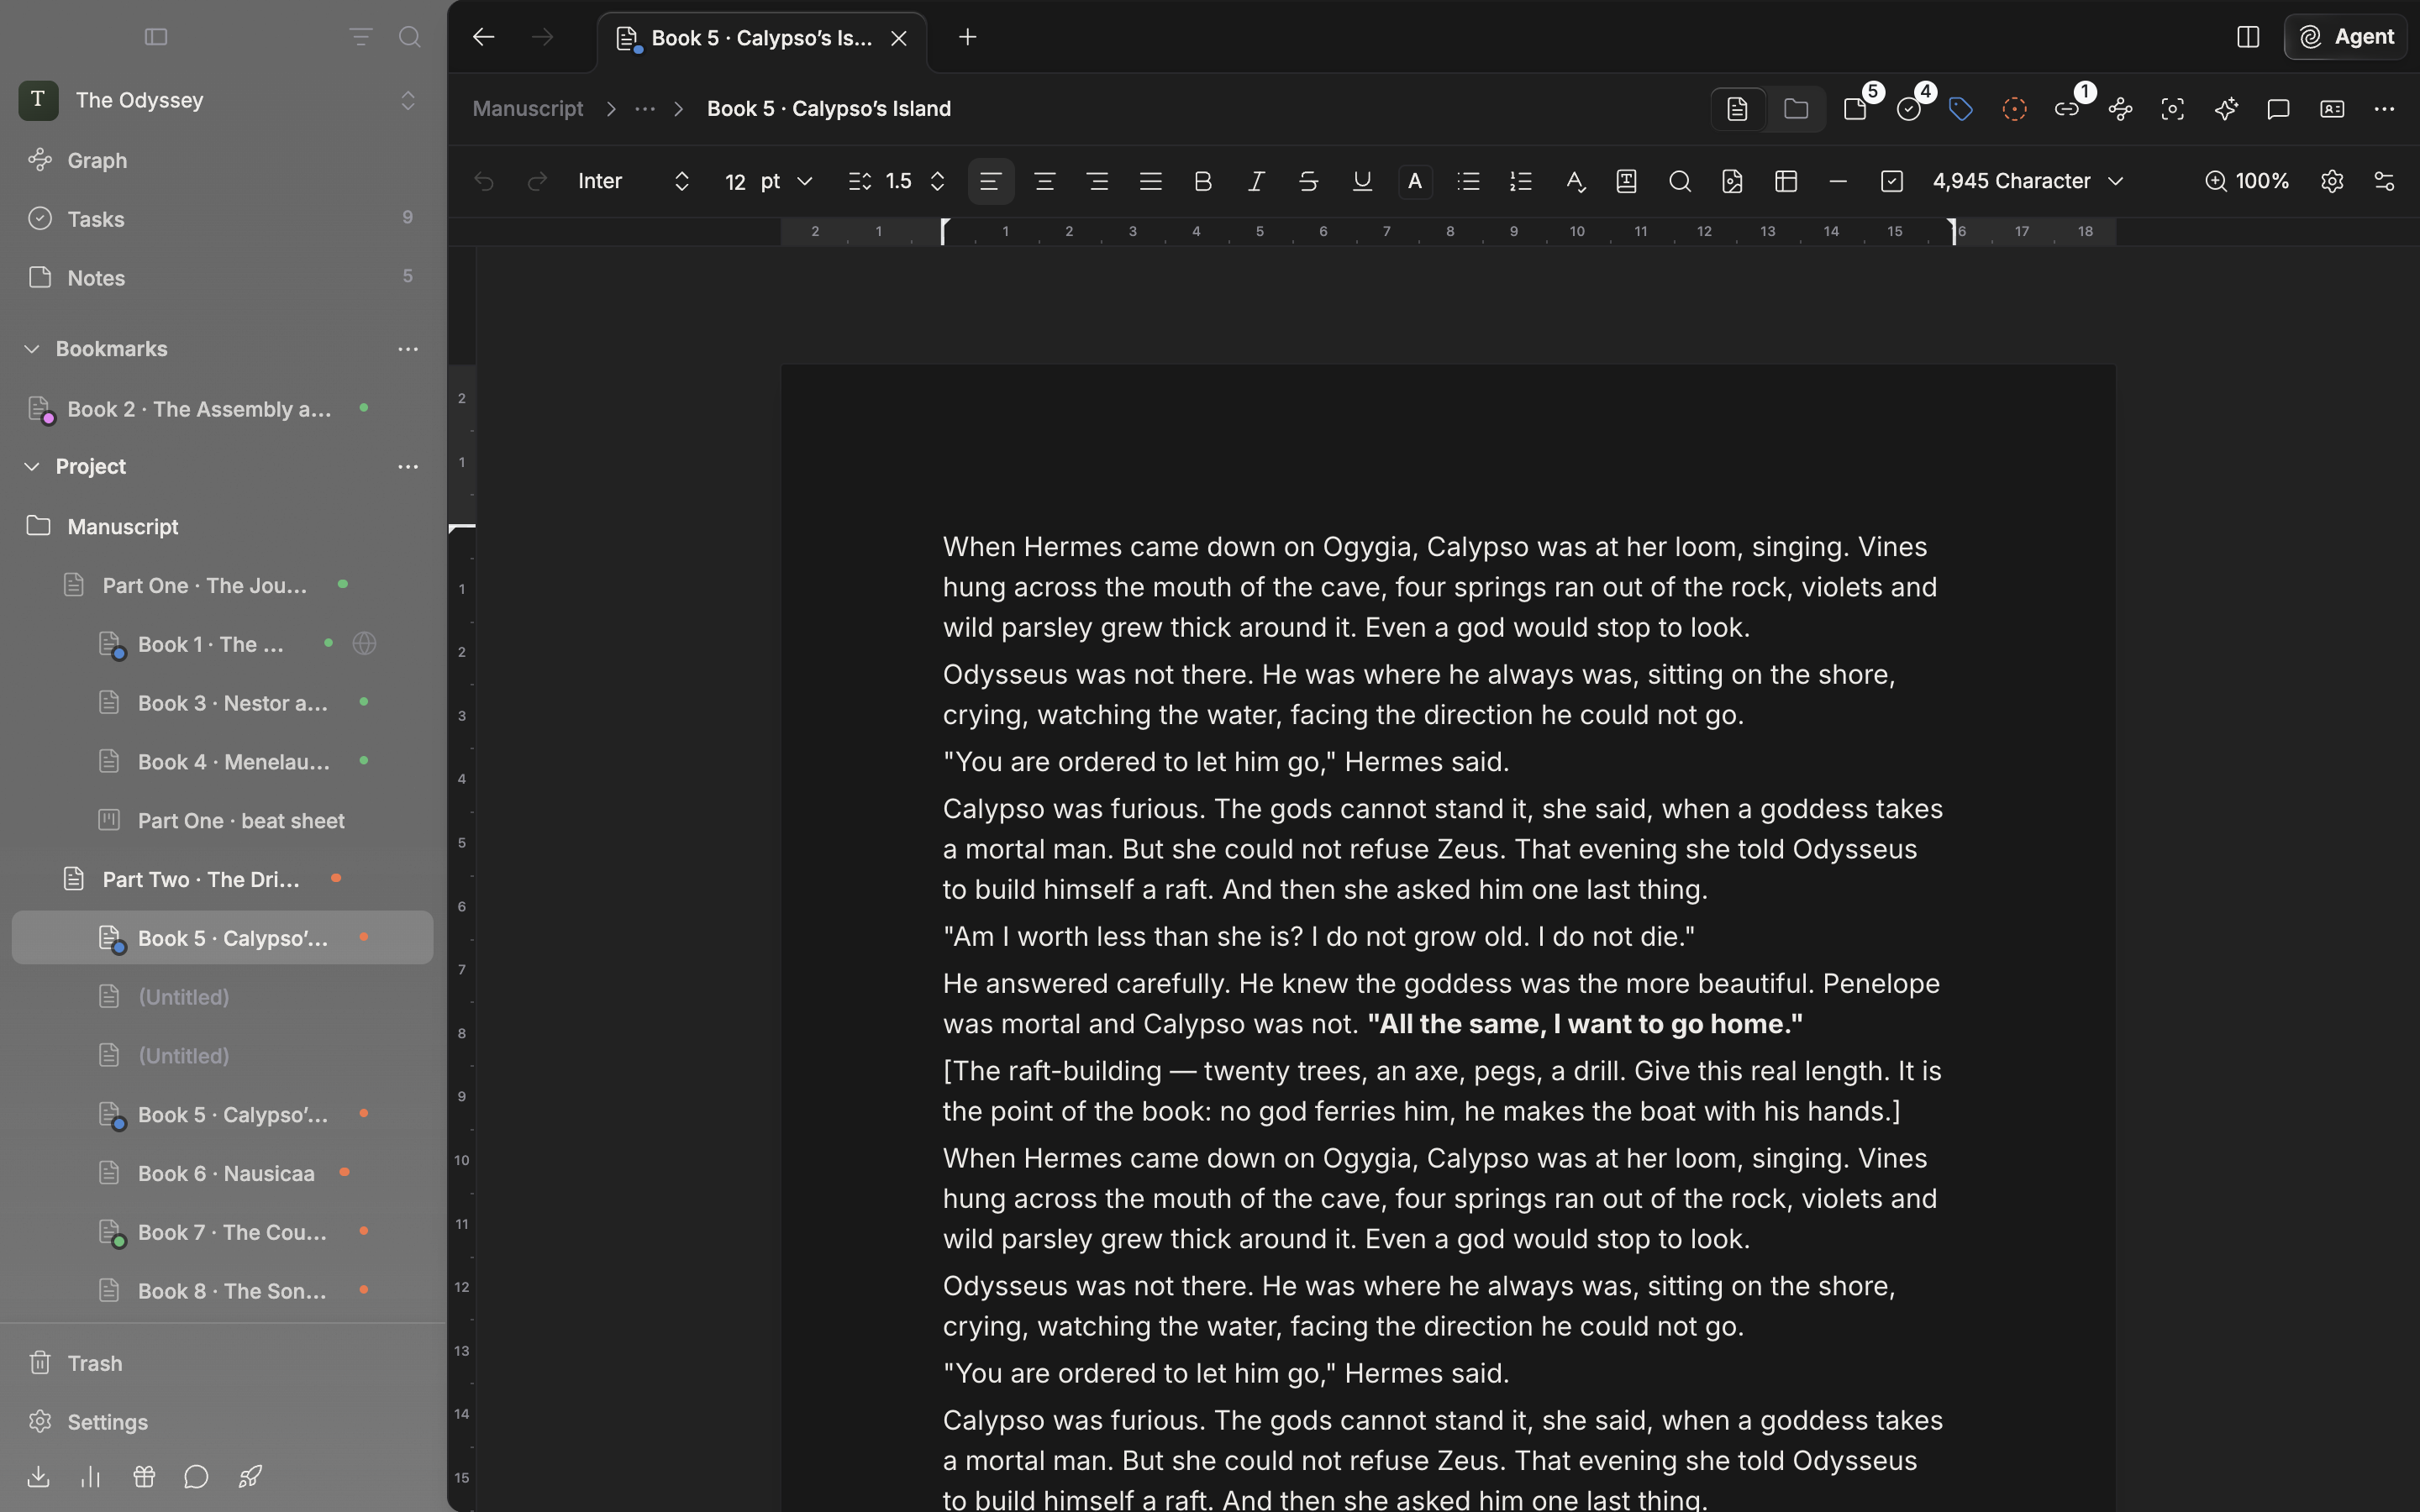Open the sidebar search icon
Image resolution: width=2420 pixels, height=1512 pixels.
409,37
